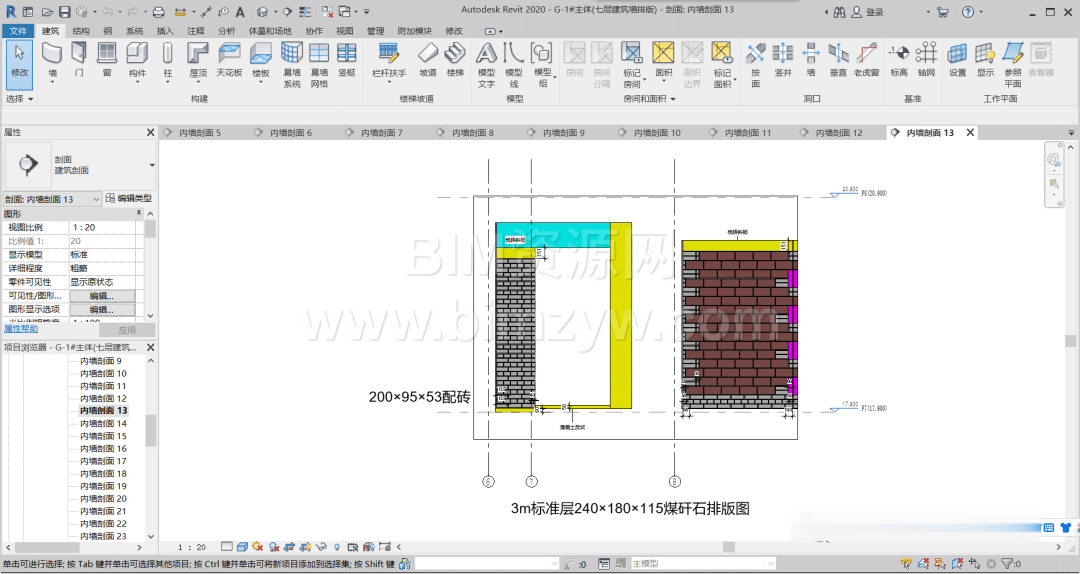Switch to the 视图 ribbon tab
1080x574 pixels.
344,30
